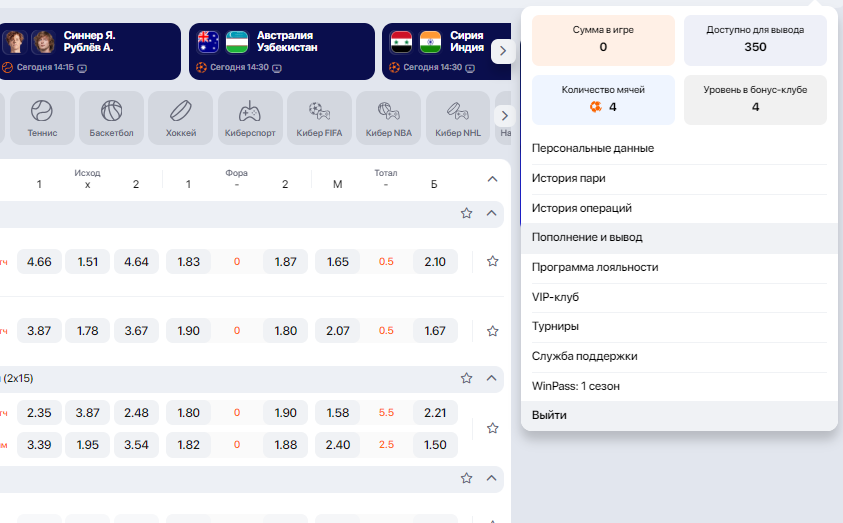Open Австралия Узбекистан match card
Viewport: 843px width, 523px height.
coord(282,51)
